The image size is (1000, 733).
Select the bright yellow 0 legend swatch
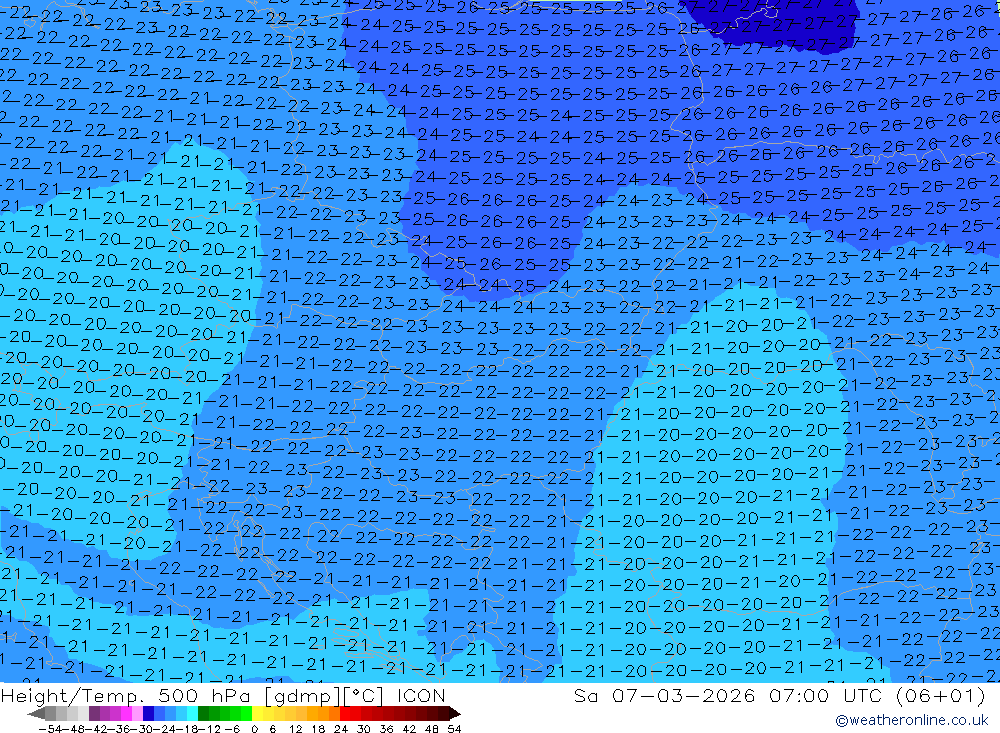(258, 713)
